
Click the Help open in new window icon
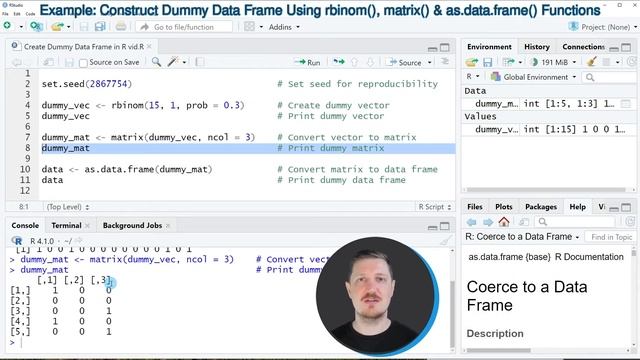coord(524,222)
